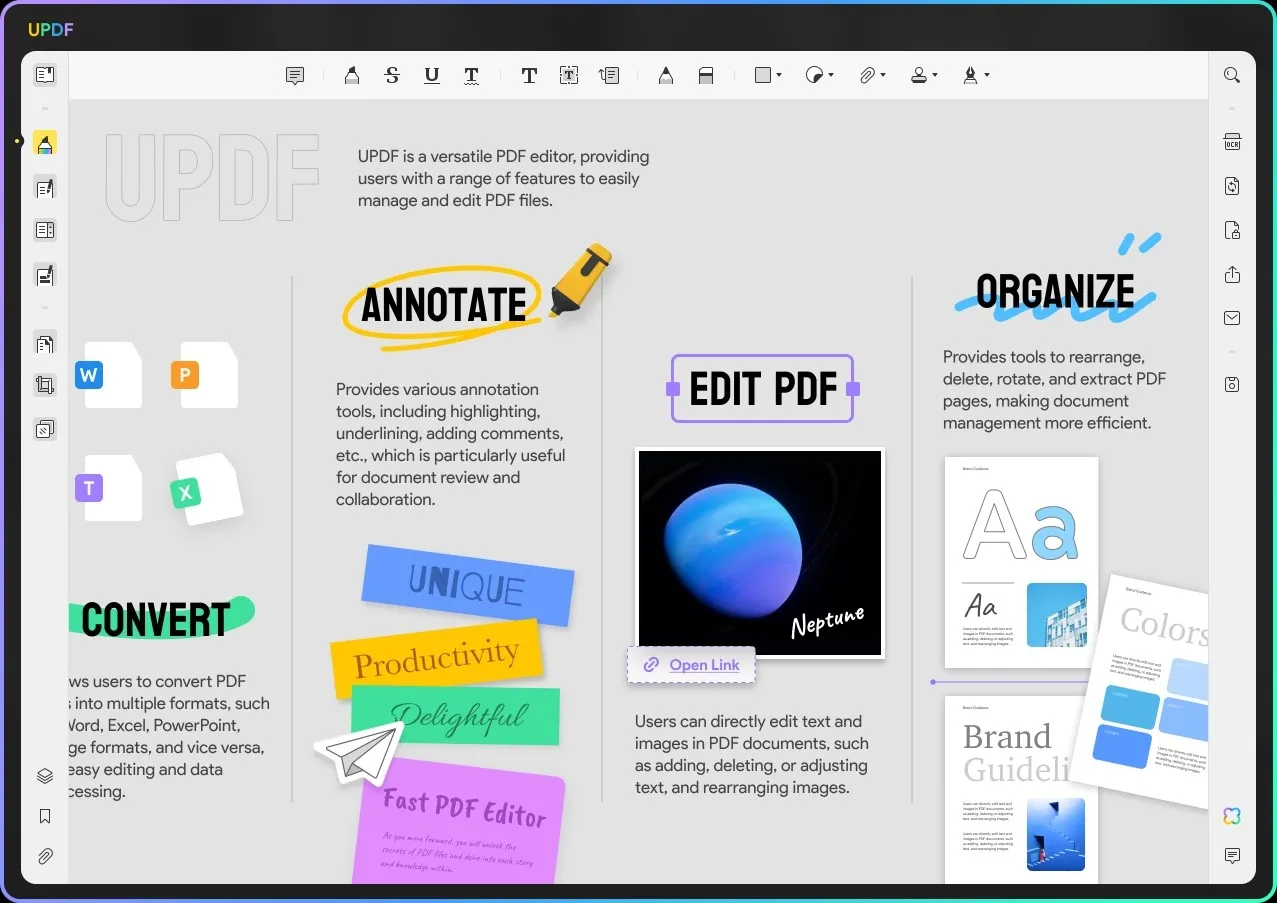Expand the shape tool dropdown arrow
The height and width of the screenshot is (903, 1277).
pos(779,75)
